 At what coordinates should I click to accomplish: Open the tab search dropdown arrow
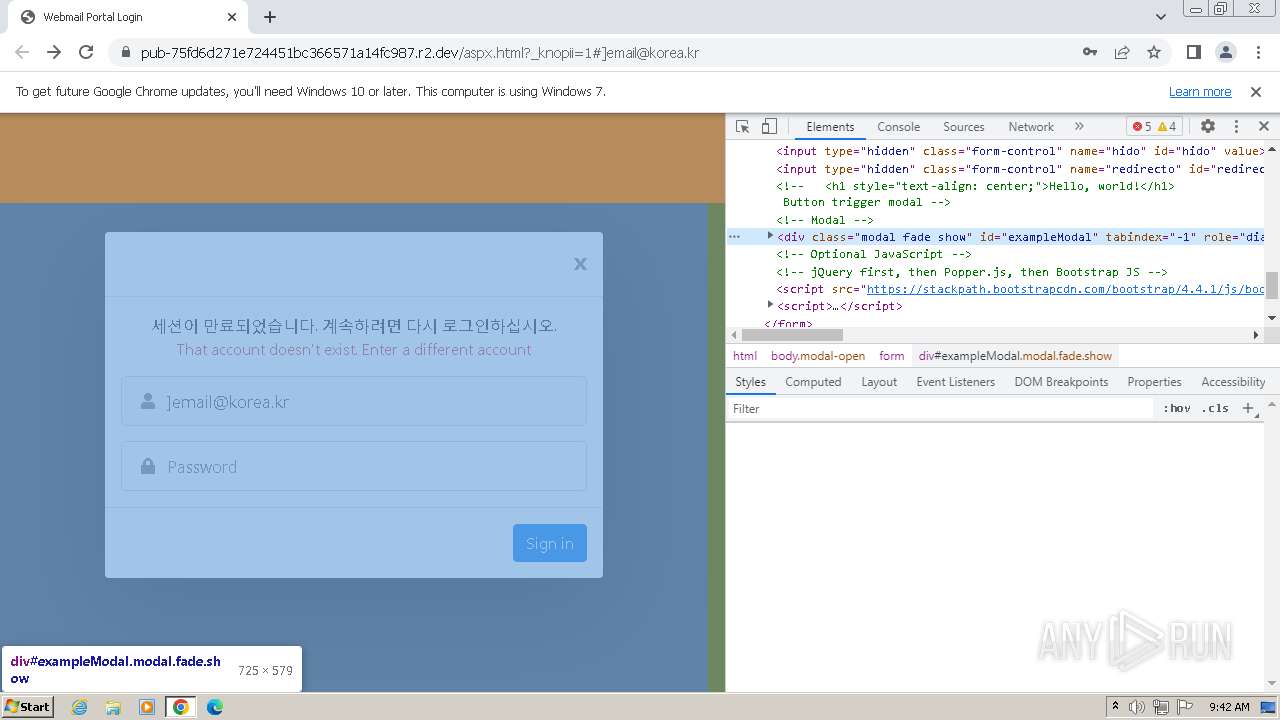click(x=1161, y=17)
